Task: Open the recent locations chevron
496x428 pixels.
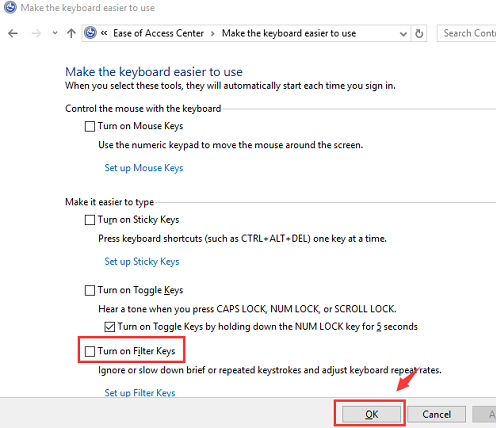Action: click(55, 33)
